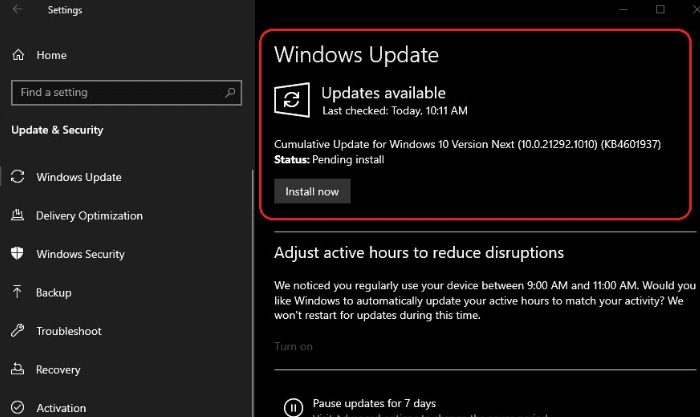Select the Windows Update sync icon in sidebar
Viewport: 700px width, 417px height.
tap(17, 177)
